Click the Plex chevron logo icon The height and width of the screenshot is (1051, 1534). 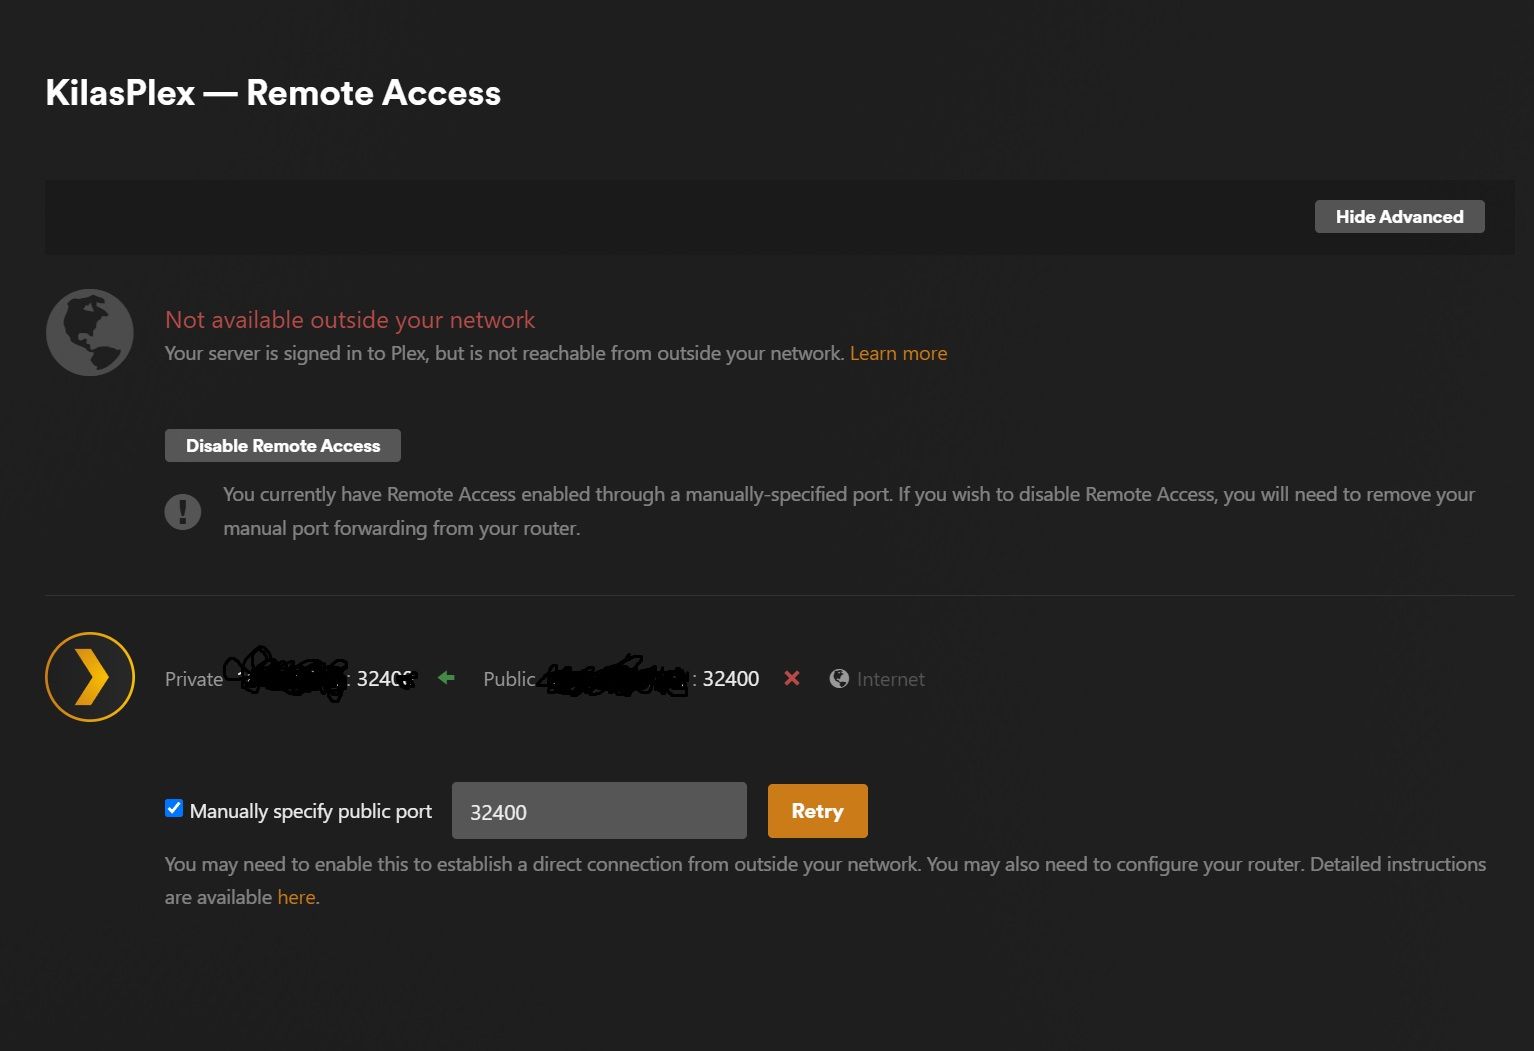tap(90, 677)
